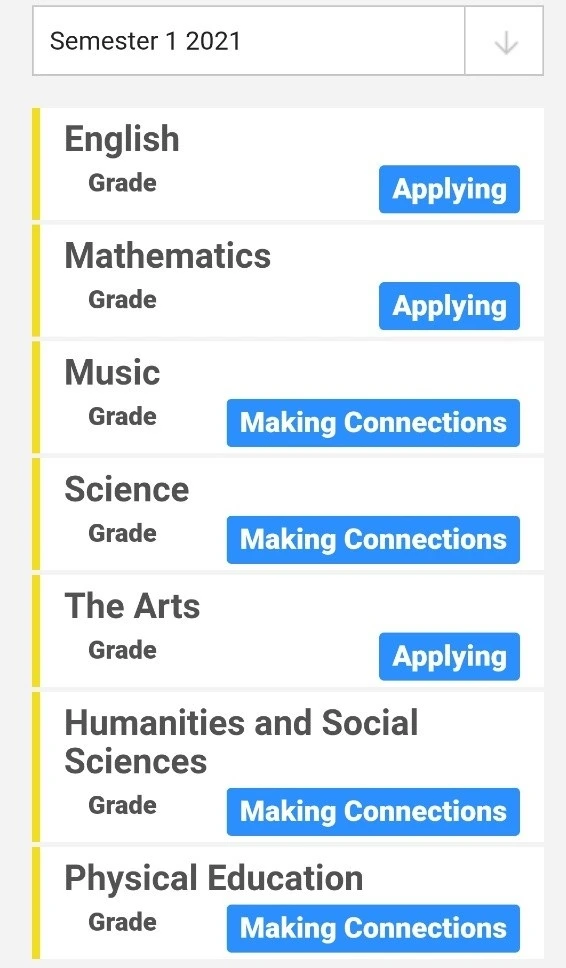The image size is (566, 968).
Task: Click the Applying badge for The Arts
Action: coord(449,656)
